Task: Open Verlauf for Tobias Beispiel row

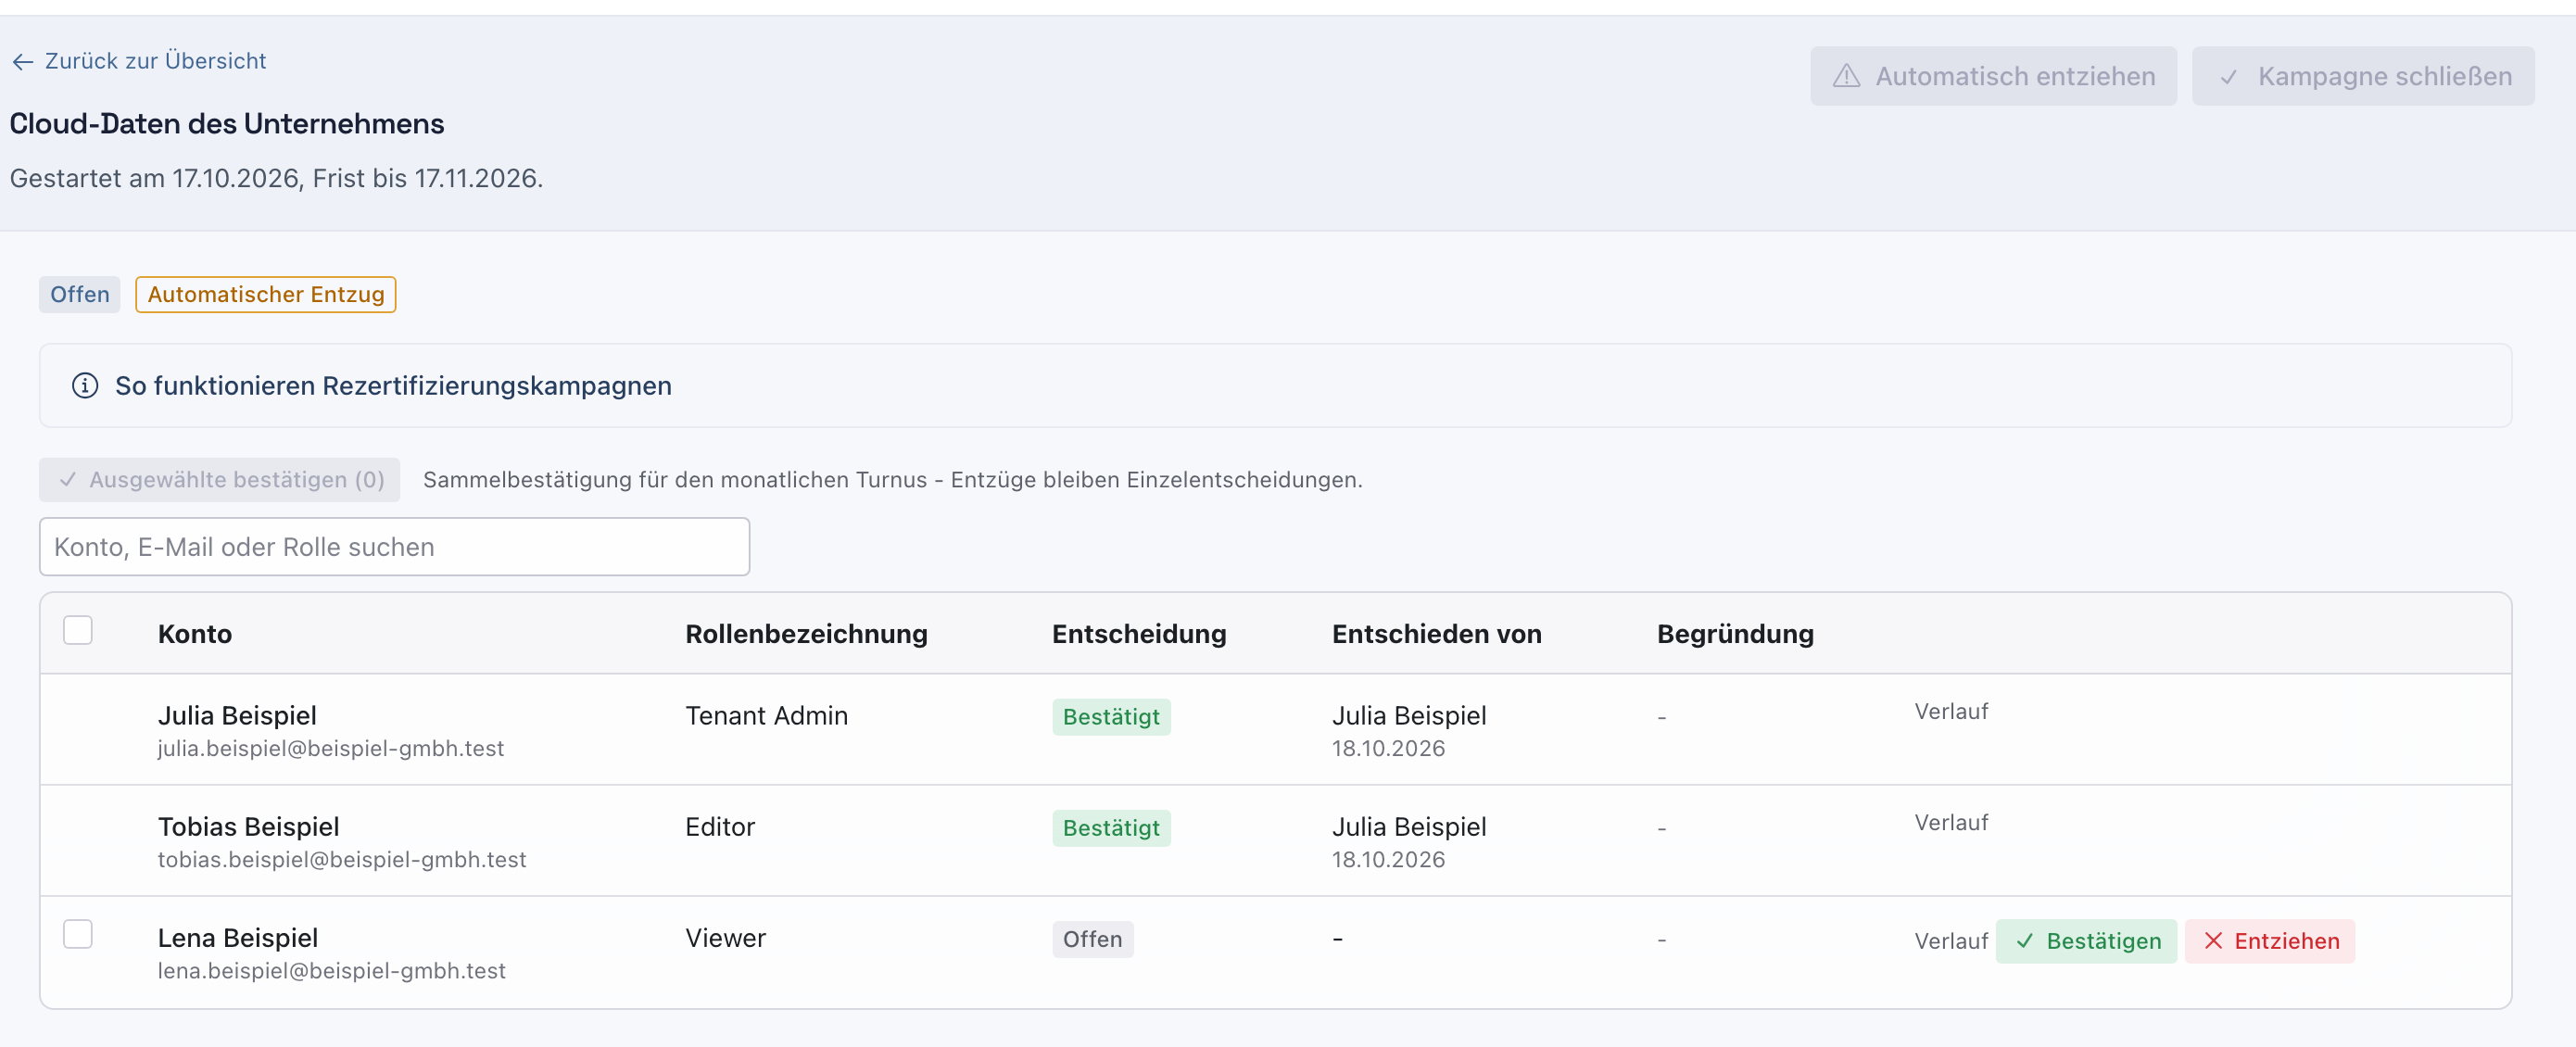Action: tap(1950, 823)
